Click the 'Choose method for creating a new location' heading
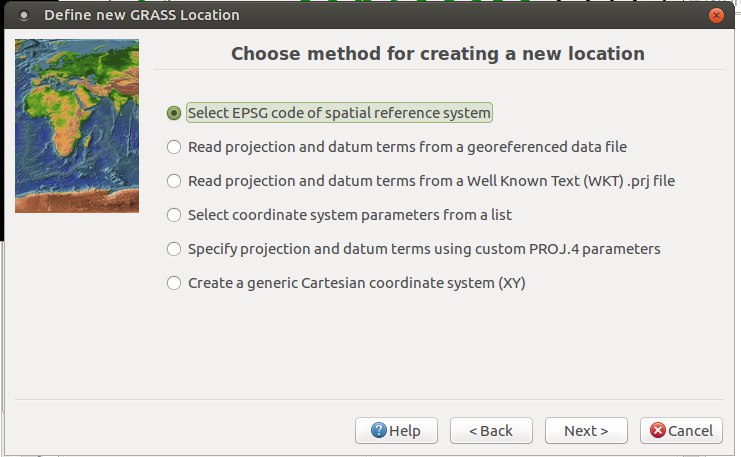Viewport: 741px width, 457px height. 438,53
